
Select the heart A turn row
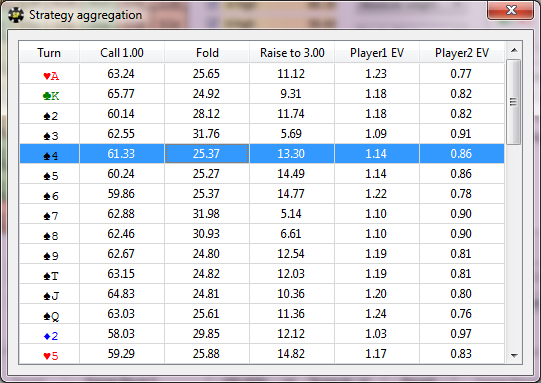point(262,73)
